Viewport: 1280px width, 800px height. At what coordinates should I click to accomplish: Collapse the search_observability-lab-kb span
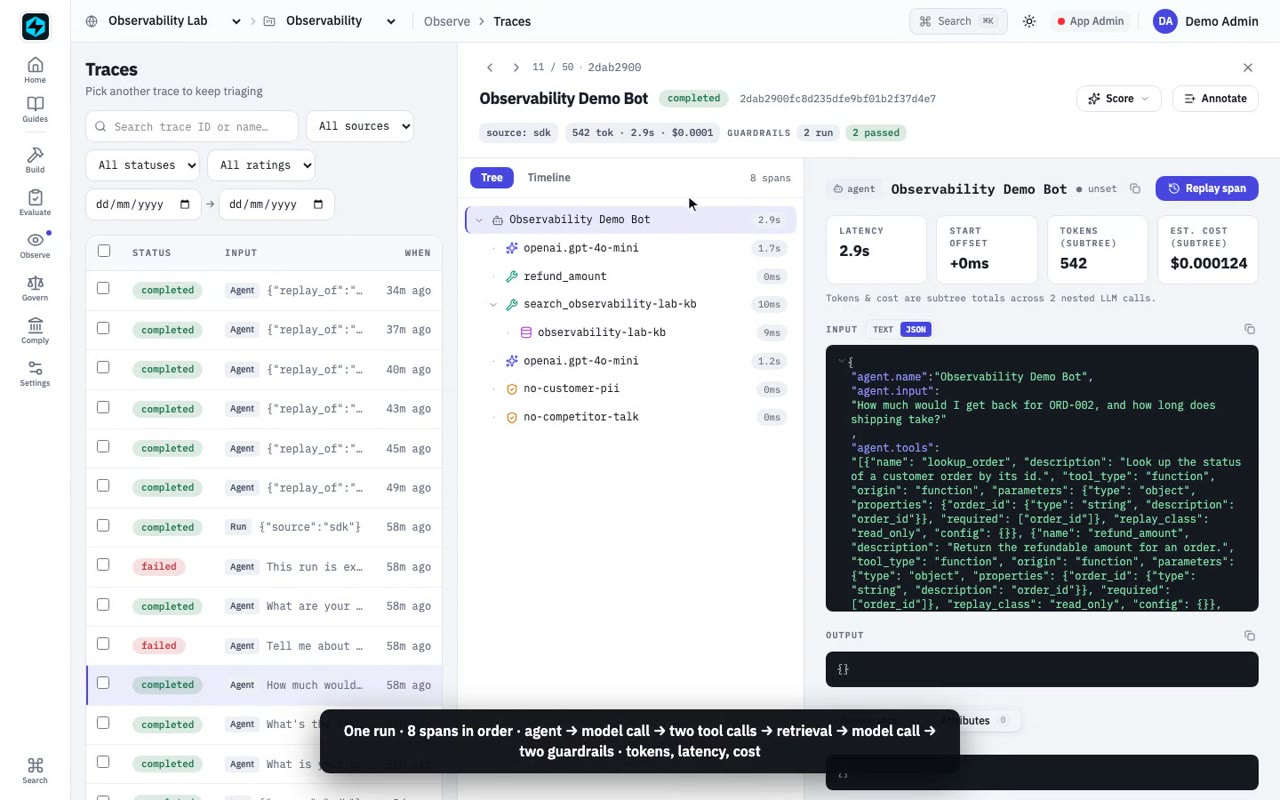pyautogui.click(x=493, y=304)
